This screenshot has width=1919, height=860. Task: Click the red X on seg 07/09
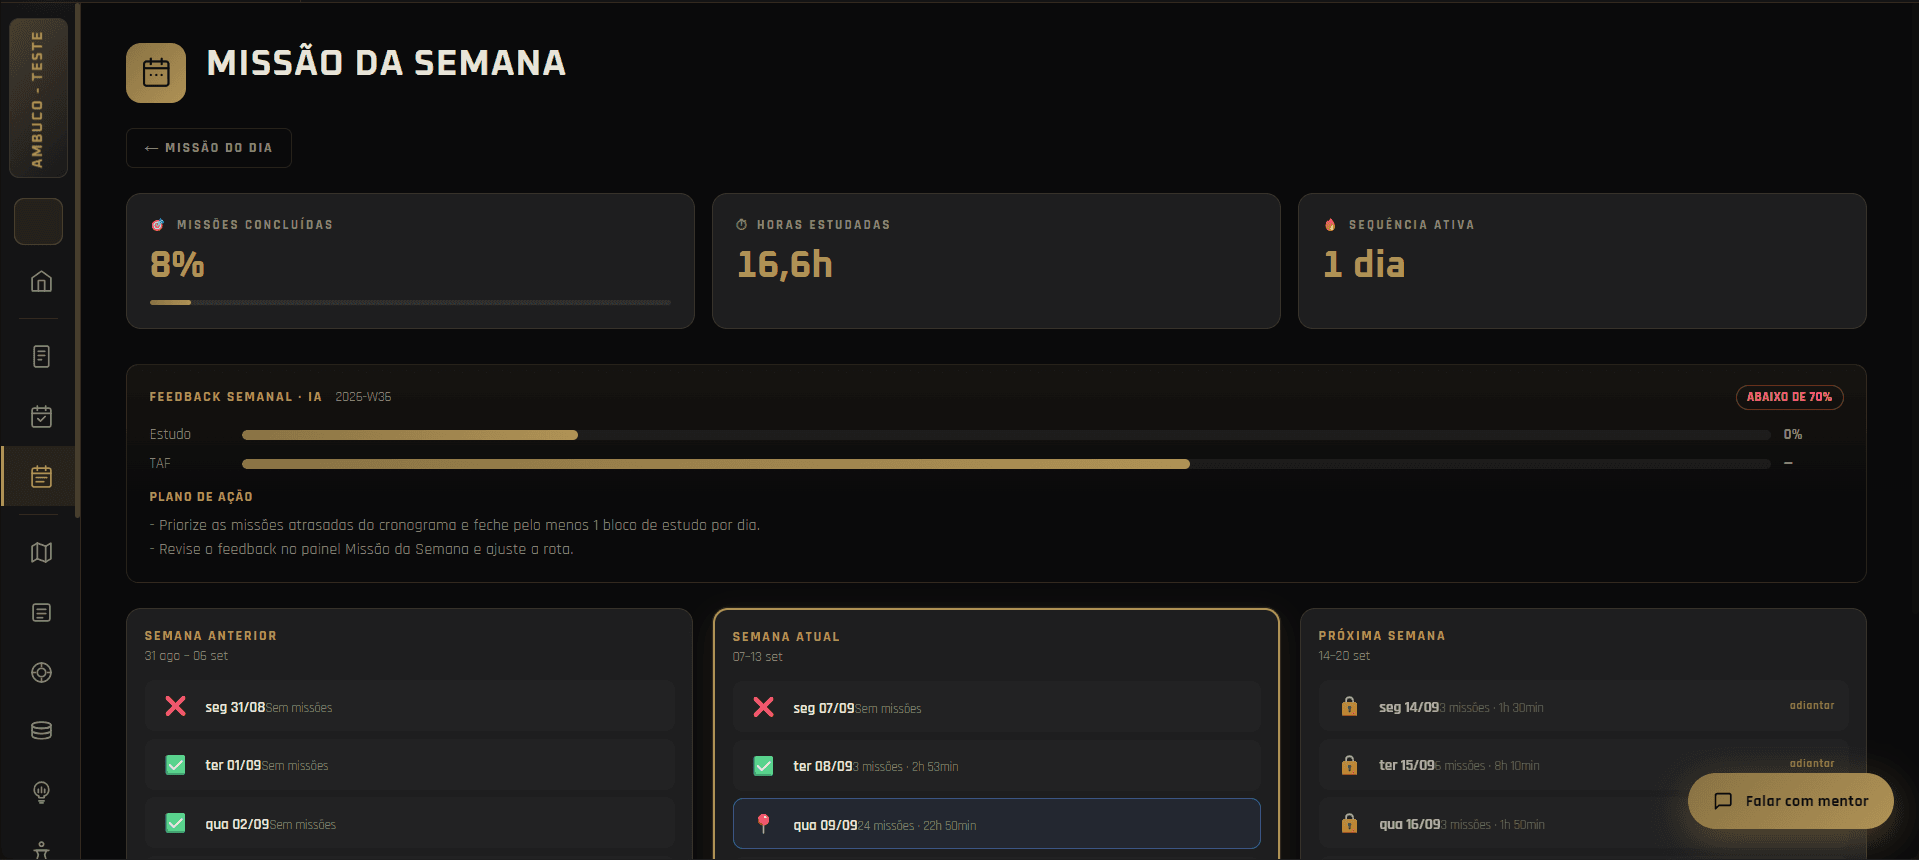tap(763, 707)
